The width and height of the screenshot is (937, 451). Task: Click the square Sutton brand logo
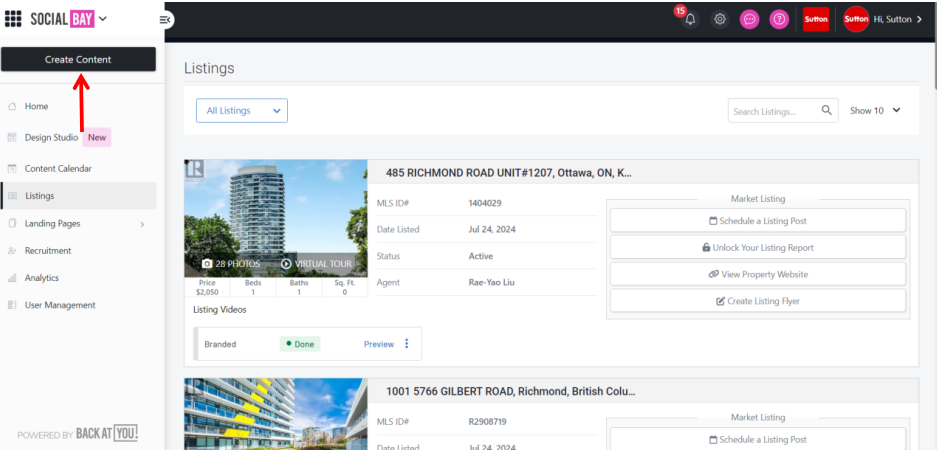click(x=816, y=19)
